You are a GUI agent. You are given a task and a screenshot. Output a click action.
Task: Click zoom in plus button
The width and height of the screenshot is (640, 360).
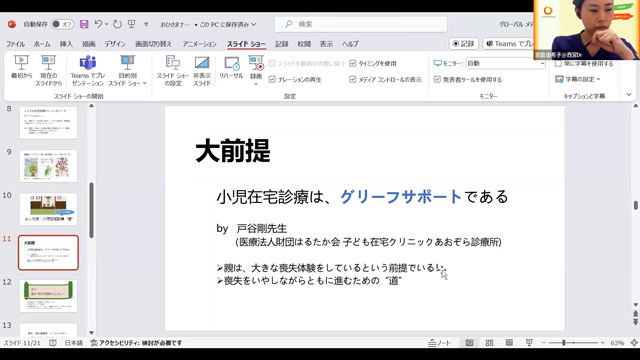point(602,343)
